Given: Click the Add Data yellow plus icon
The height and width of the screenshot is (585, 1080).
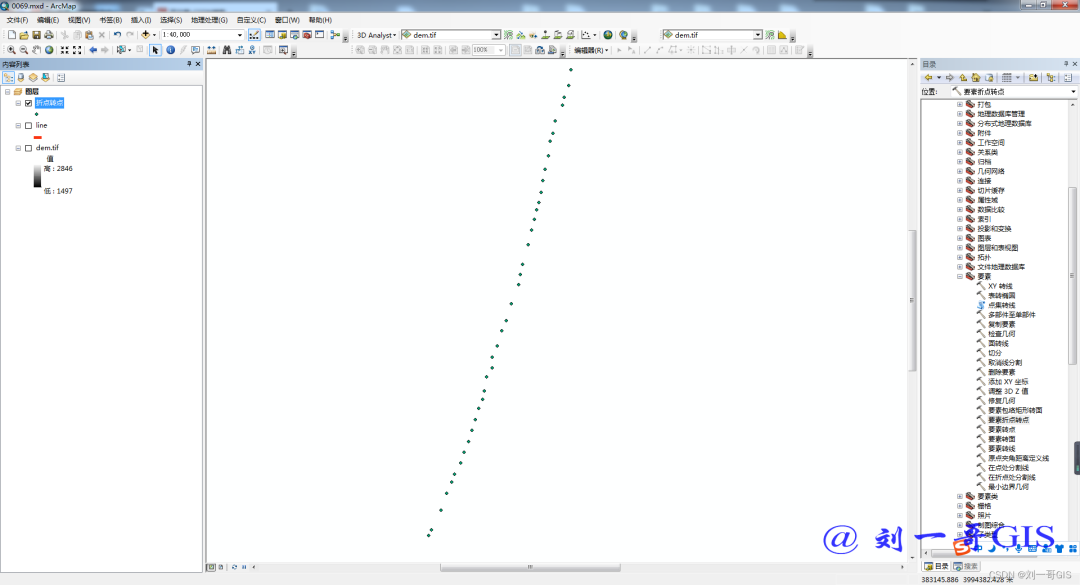Looking at the screenshot, I should 145,34.
